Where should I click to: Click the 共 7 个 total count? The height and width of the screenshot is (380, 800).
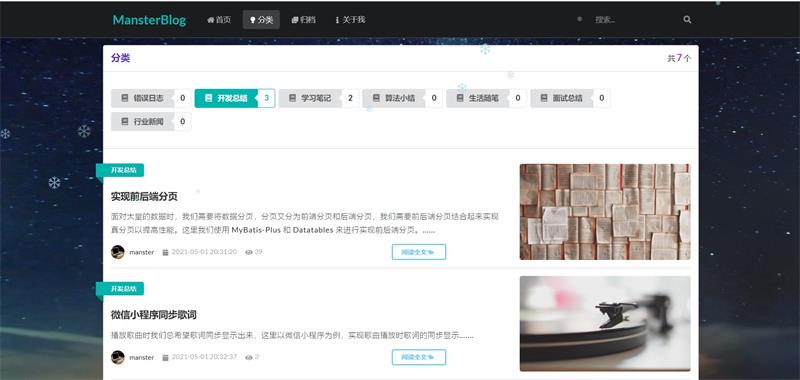click(679, 58)
